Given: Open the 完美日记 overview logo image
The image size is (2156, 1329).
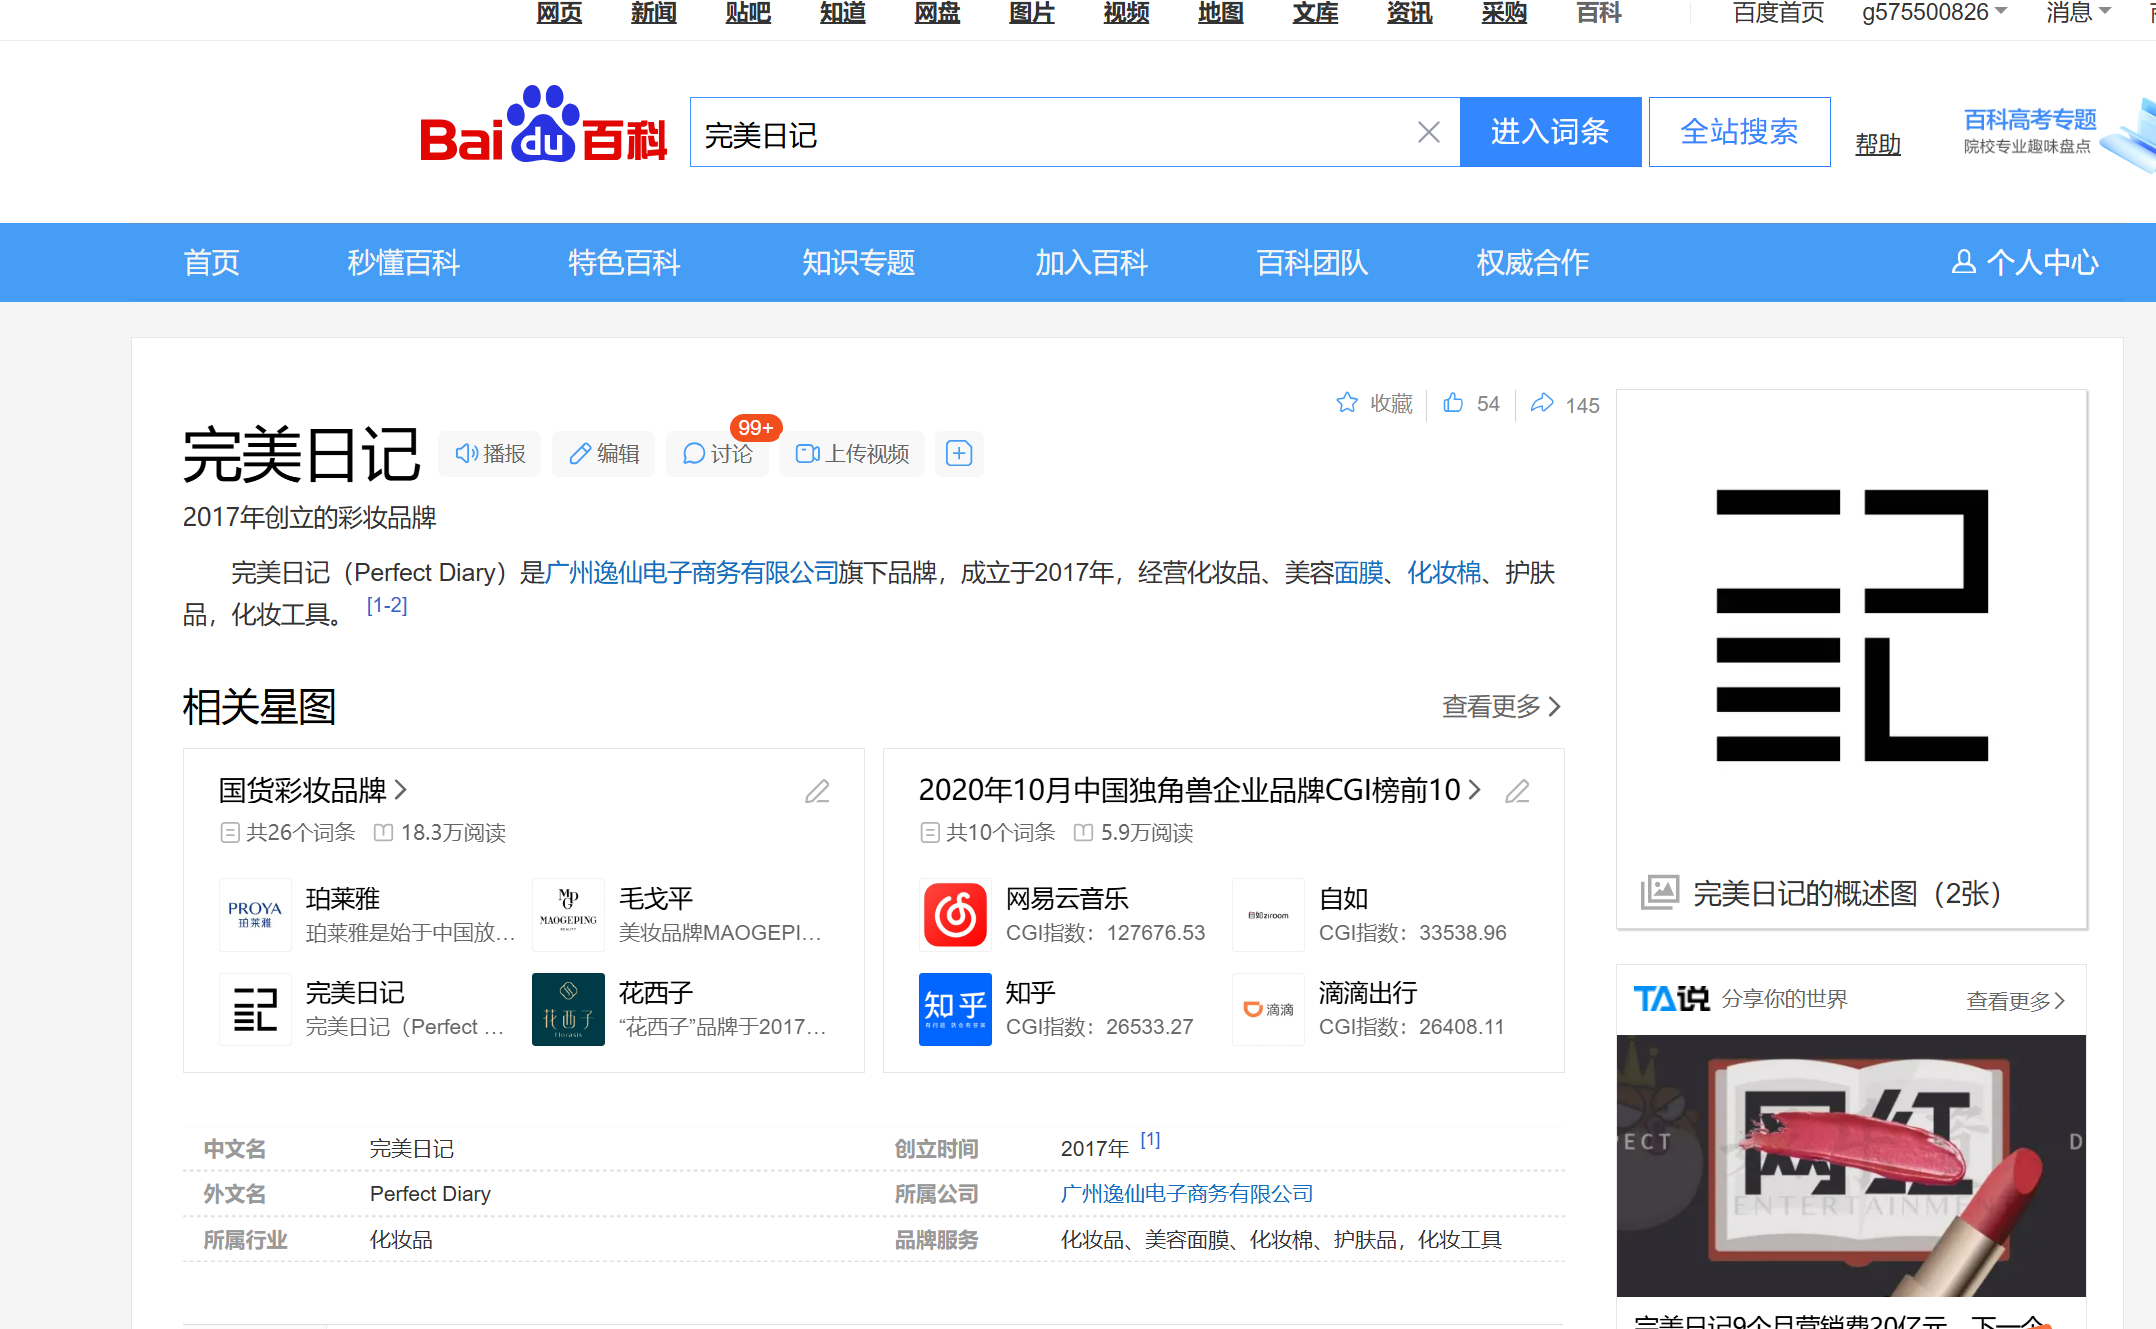Looking at the screenshot, I should (1851, 625).
